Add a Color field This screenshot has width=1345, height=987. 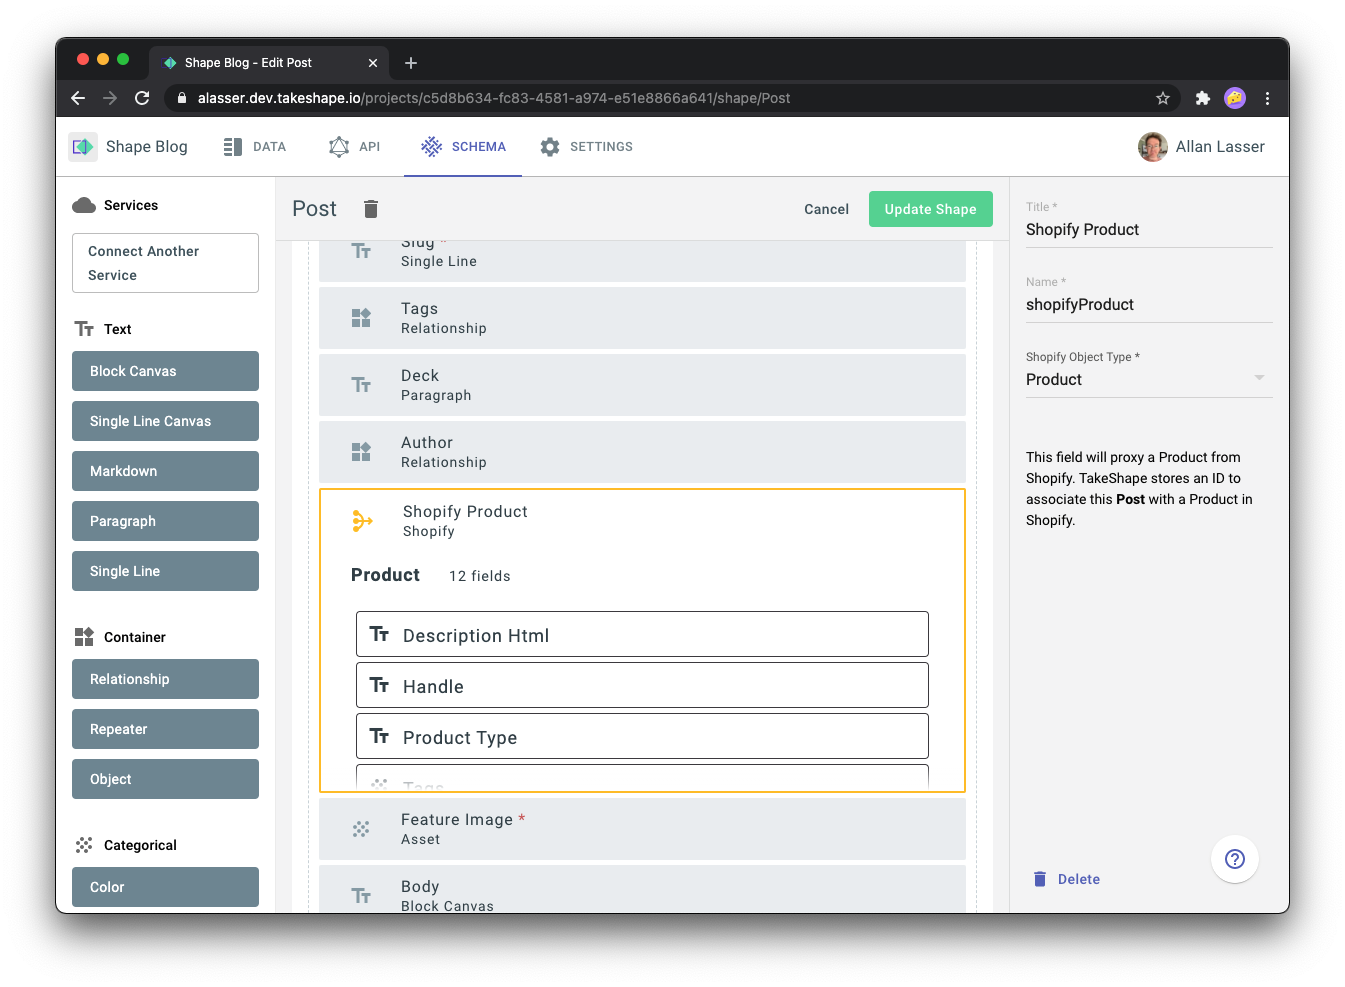click(165, 887)
